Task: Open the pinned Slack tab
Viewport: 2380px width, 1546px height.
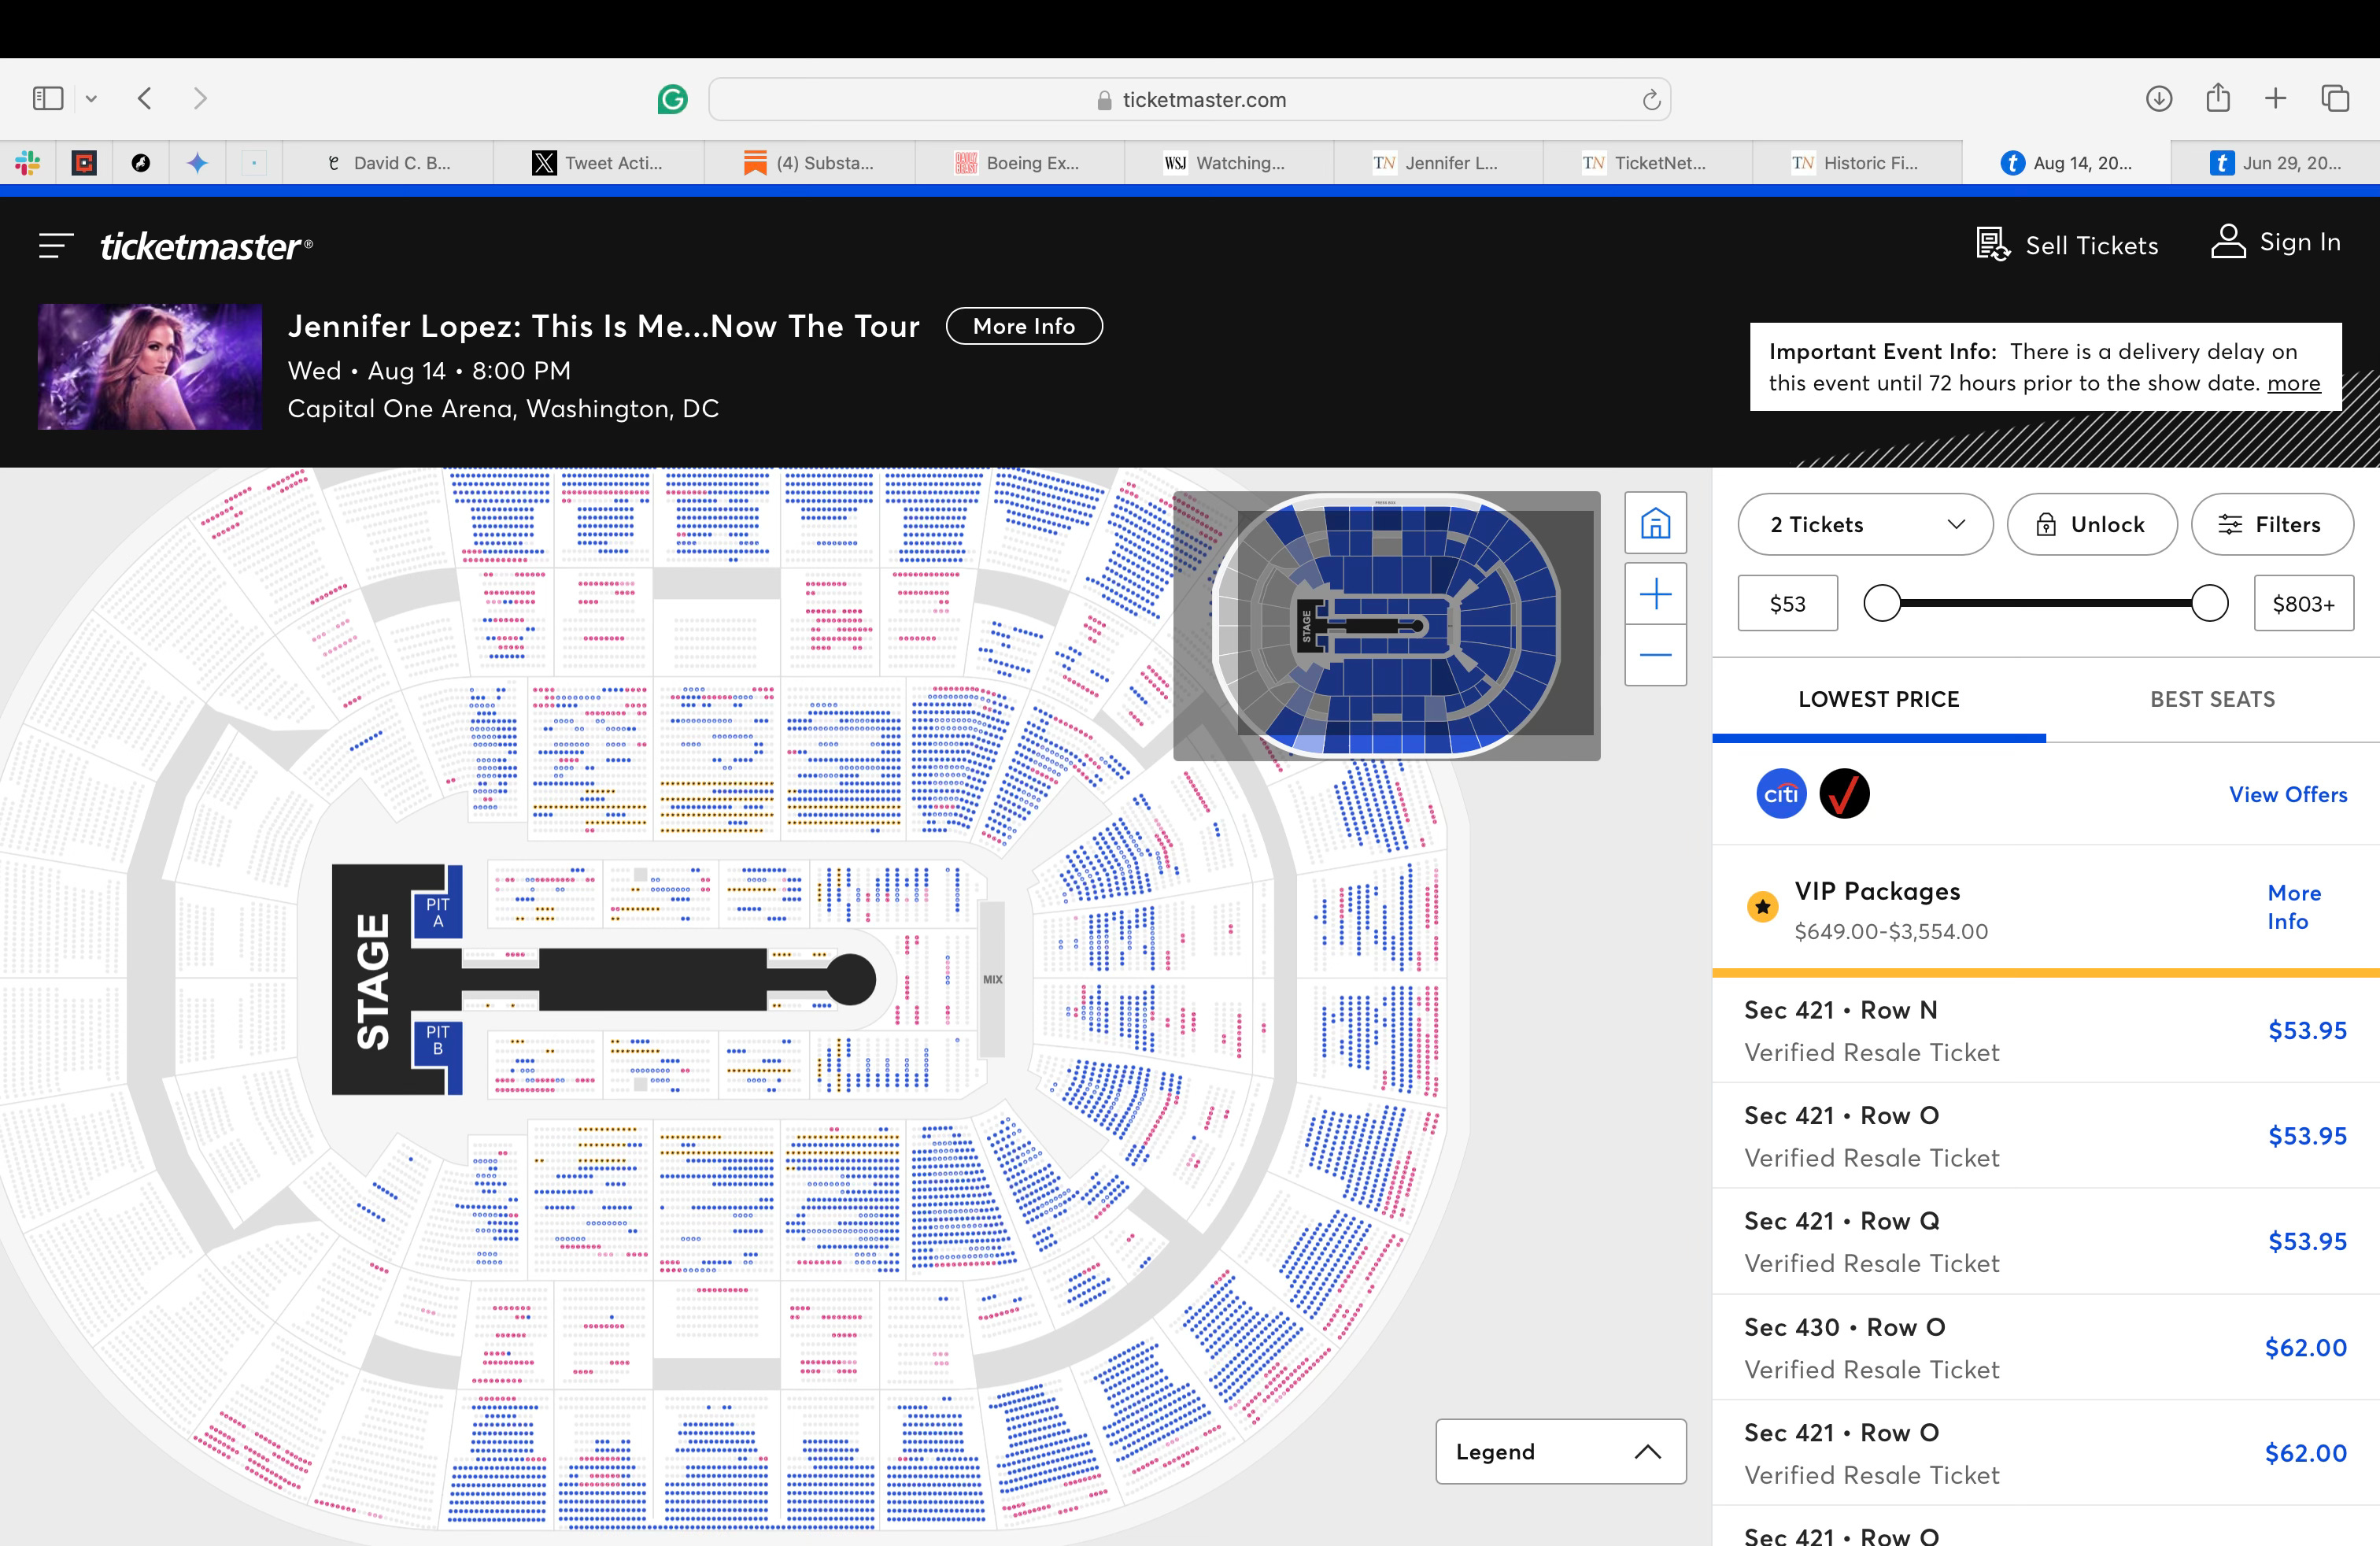Action: click(x=28, y=163)
